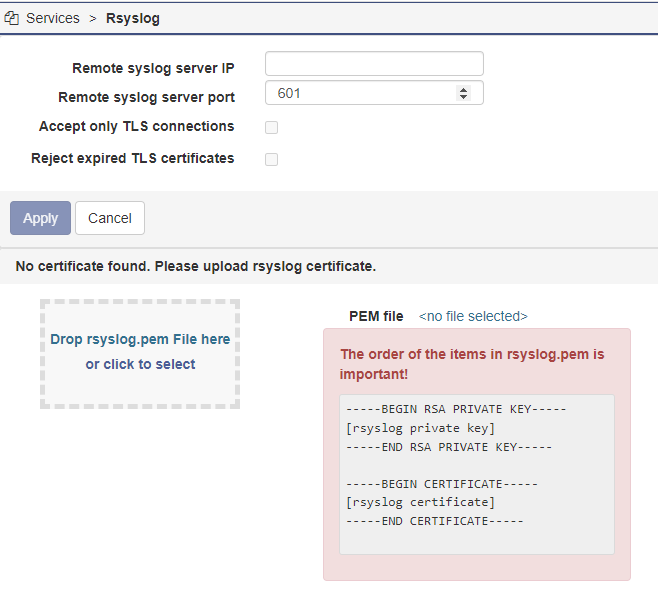Click the Accept only TLS connections label
The width and height of the screenshot is (658, 596).
click(136, 127)
